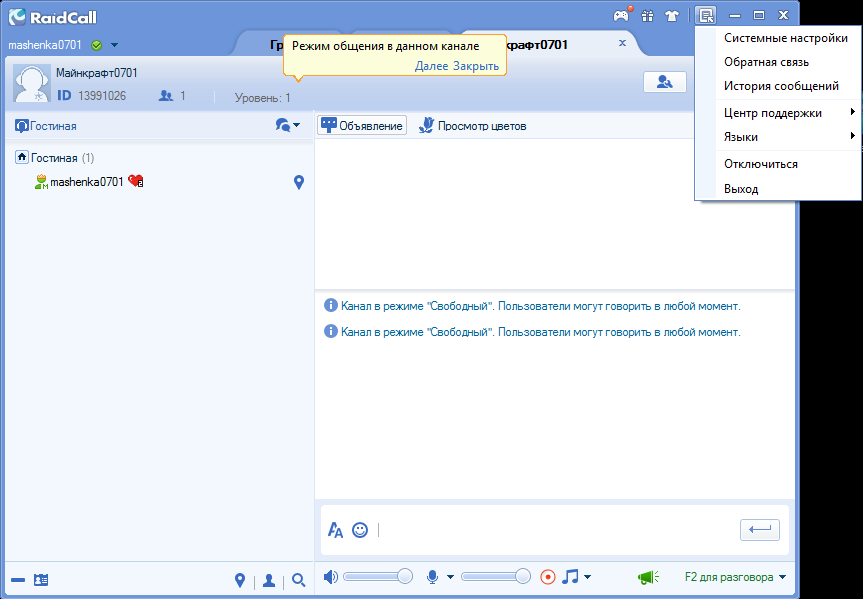Open the game center gamepad icon
The width and height of the screenshot is (863, 599).
[621, 15]
